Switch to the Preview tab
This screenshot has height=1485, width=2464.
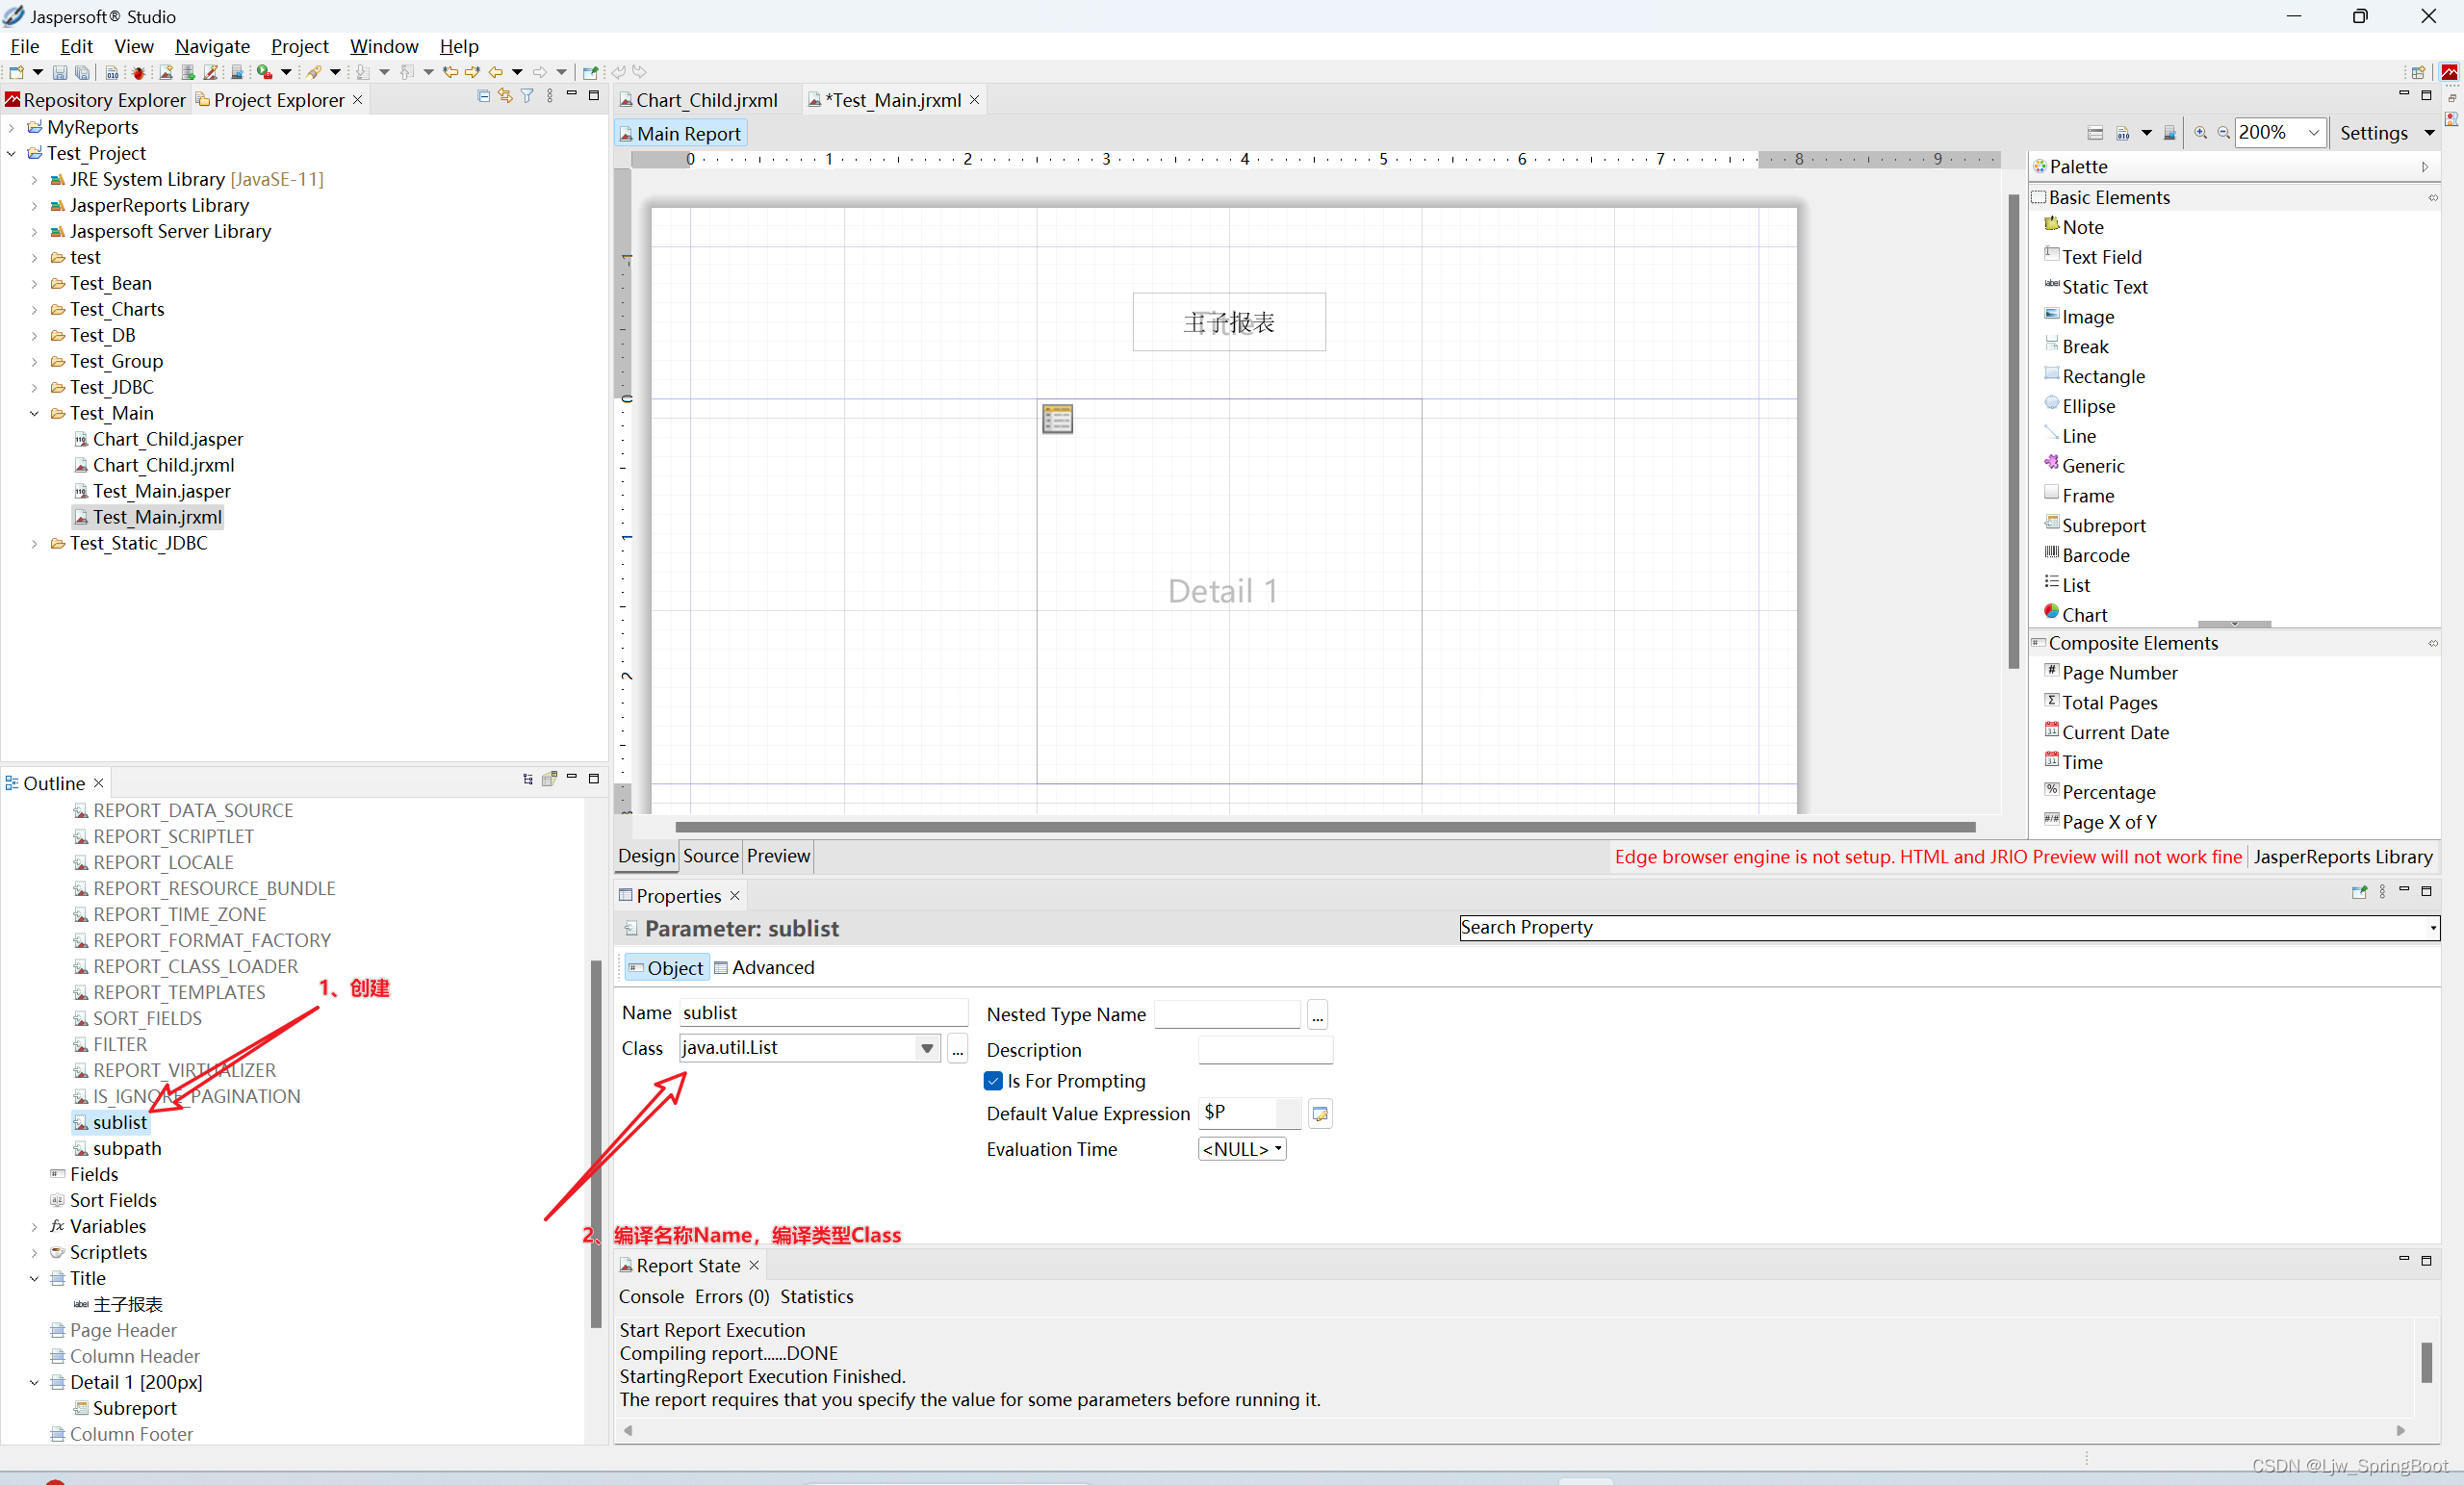(x=778, y=856)
